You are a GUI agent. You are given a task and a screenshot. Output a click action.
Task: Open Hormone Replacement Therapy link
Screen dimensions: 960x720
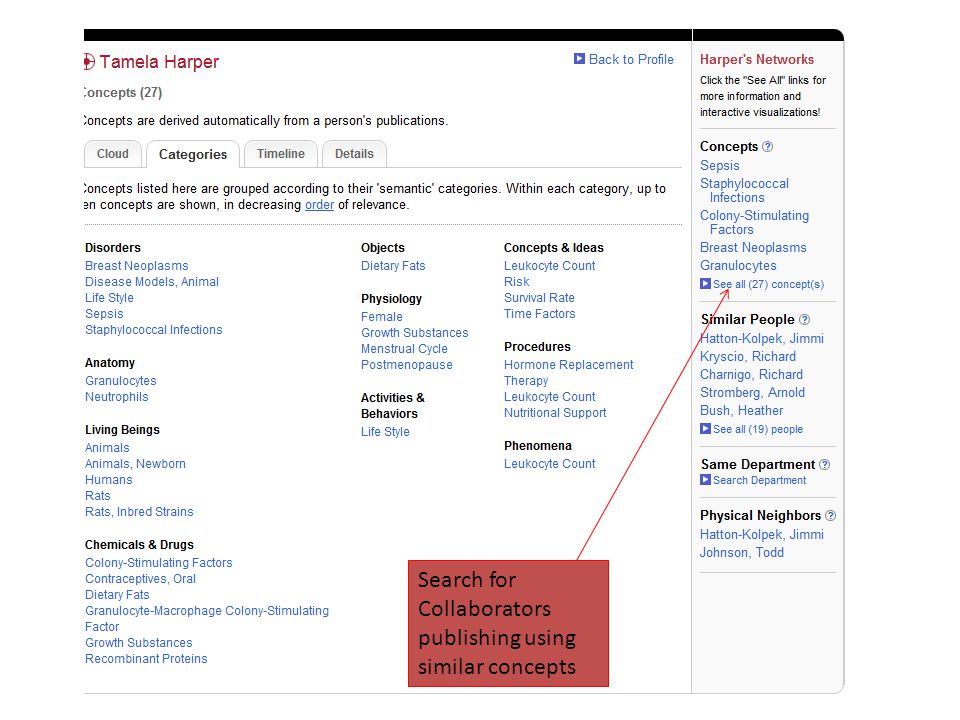click(x=568, y=372)
